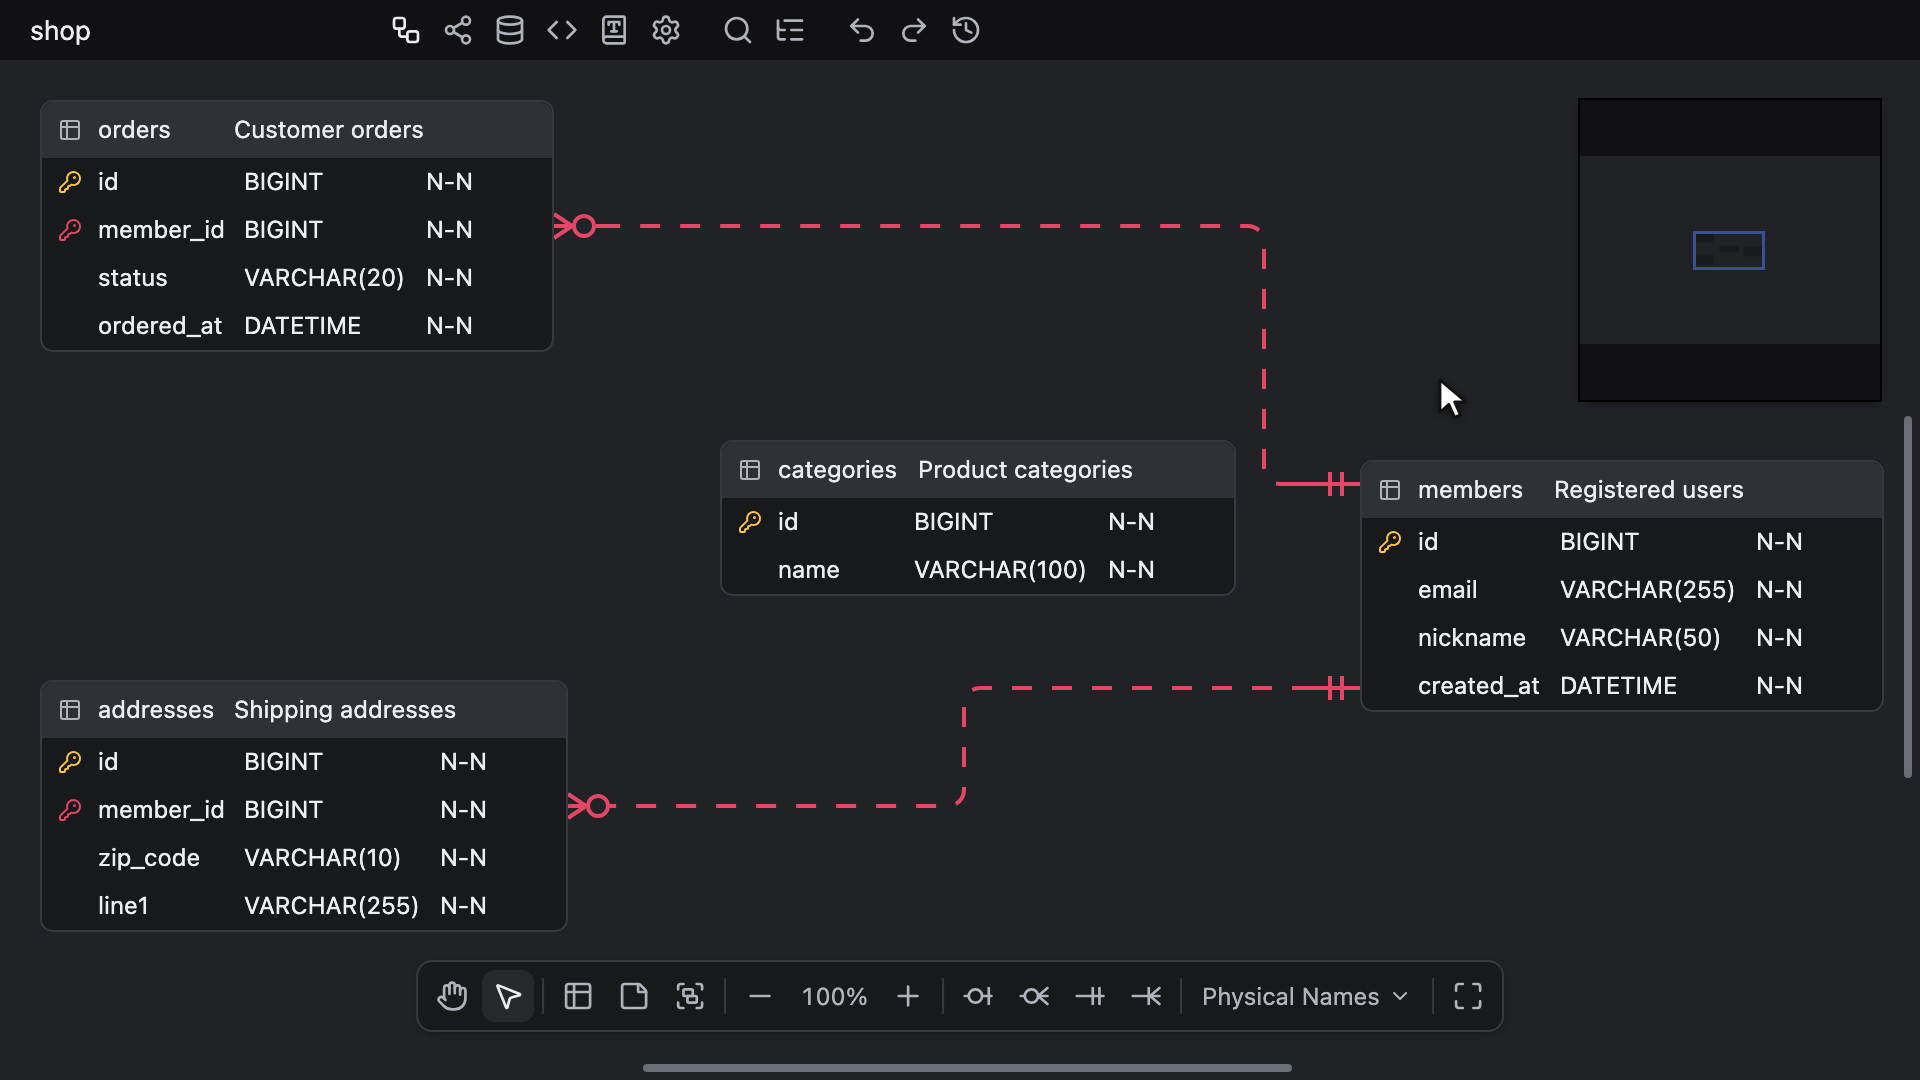Click the foreign key icon in addresses

click(x=70, y=810)
